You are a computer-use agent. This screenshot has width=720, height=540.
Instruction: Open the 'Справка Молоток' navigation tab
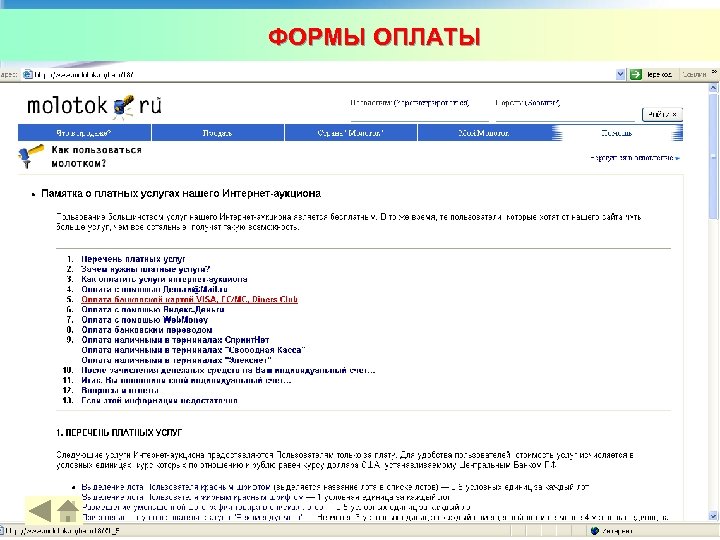click(x=350, y=133)
